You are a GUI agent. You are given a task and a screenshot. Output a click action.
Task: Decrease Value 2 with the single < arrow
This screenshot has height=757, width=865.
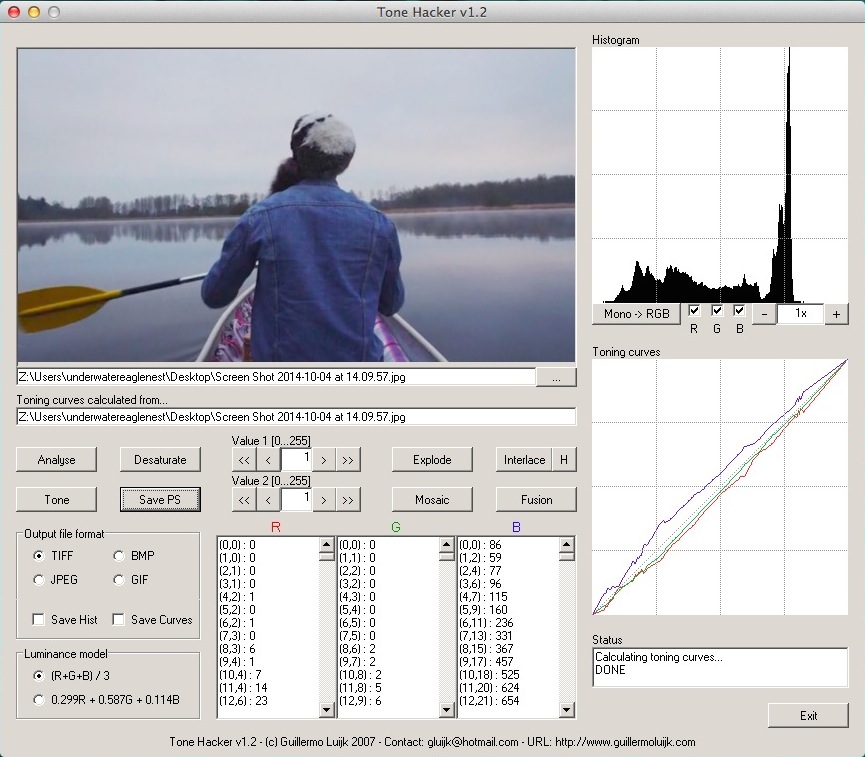269,499
